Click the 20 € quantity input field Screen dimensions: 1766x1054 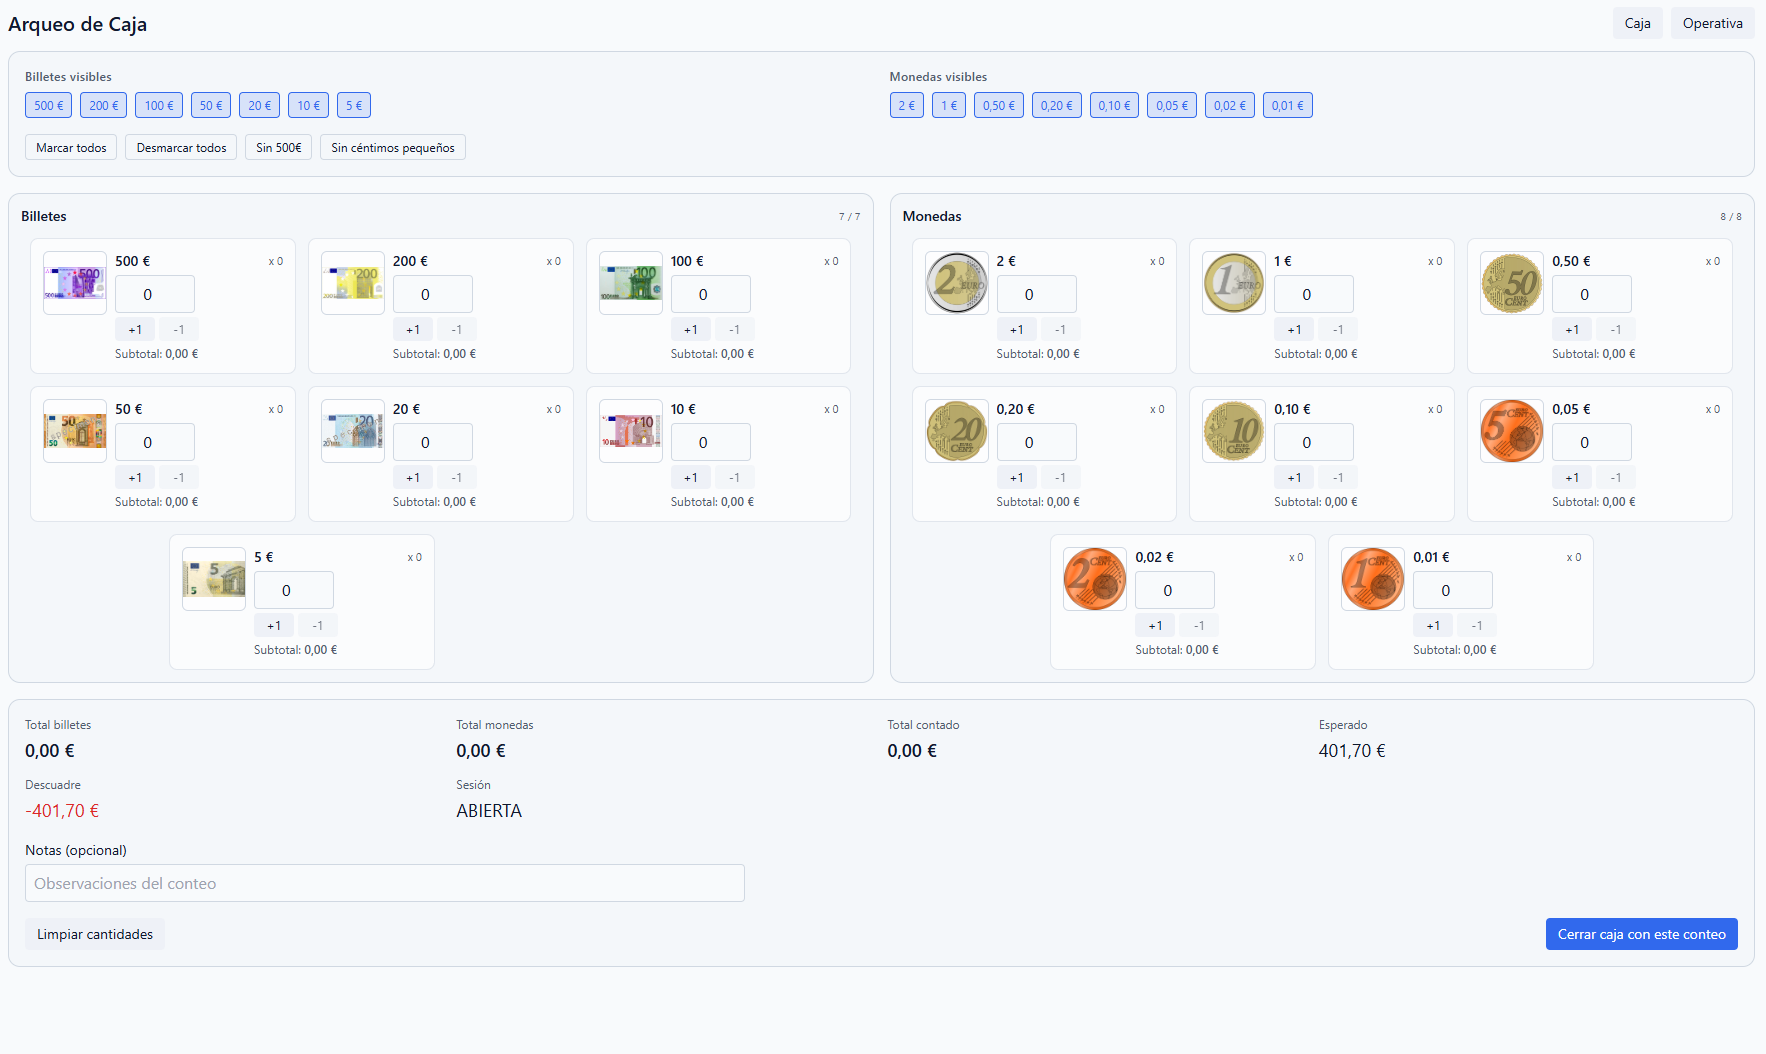coord(432,442)
